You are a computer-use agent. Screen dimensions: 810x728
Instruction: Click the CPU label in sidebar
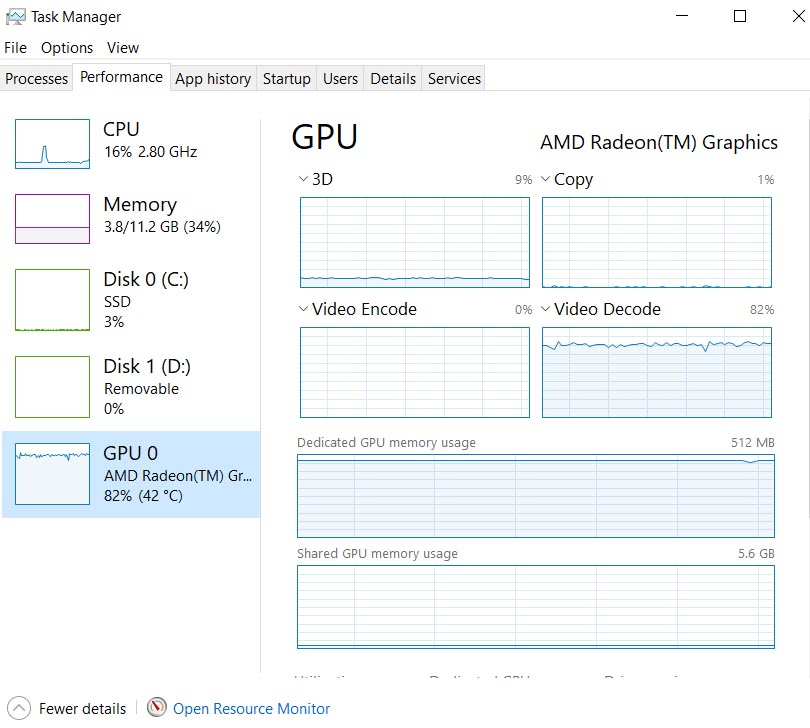tap(121, 129)
